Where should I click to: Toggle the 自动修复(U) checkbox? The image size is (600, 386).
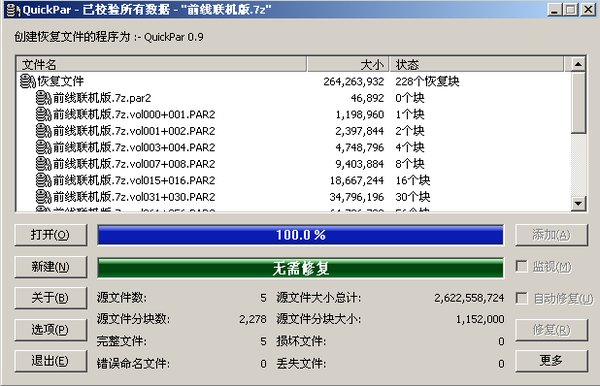coord(522,298)
